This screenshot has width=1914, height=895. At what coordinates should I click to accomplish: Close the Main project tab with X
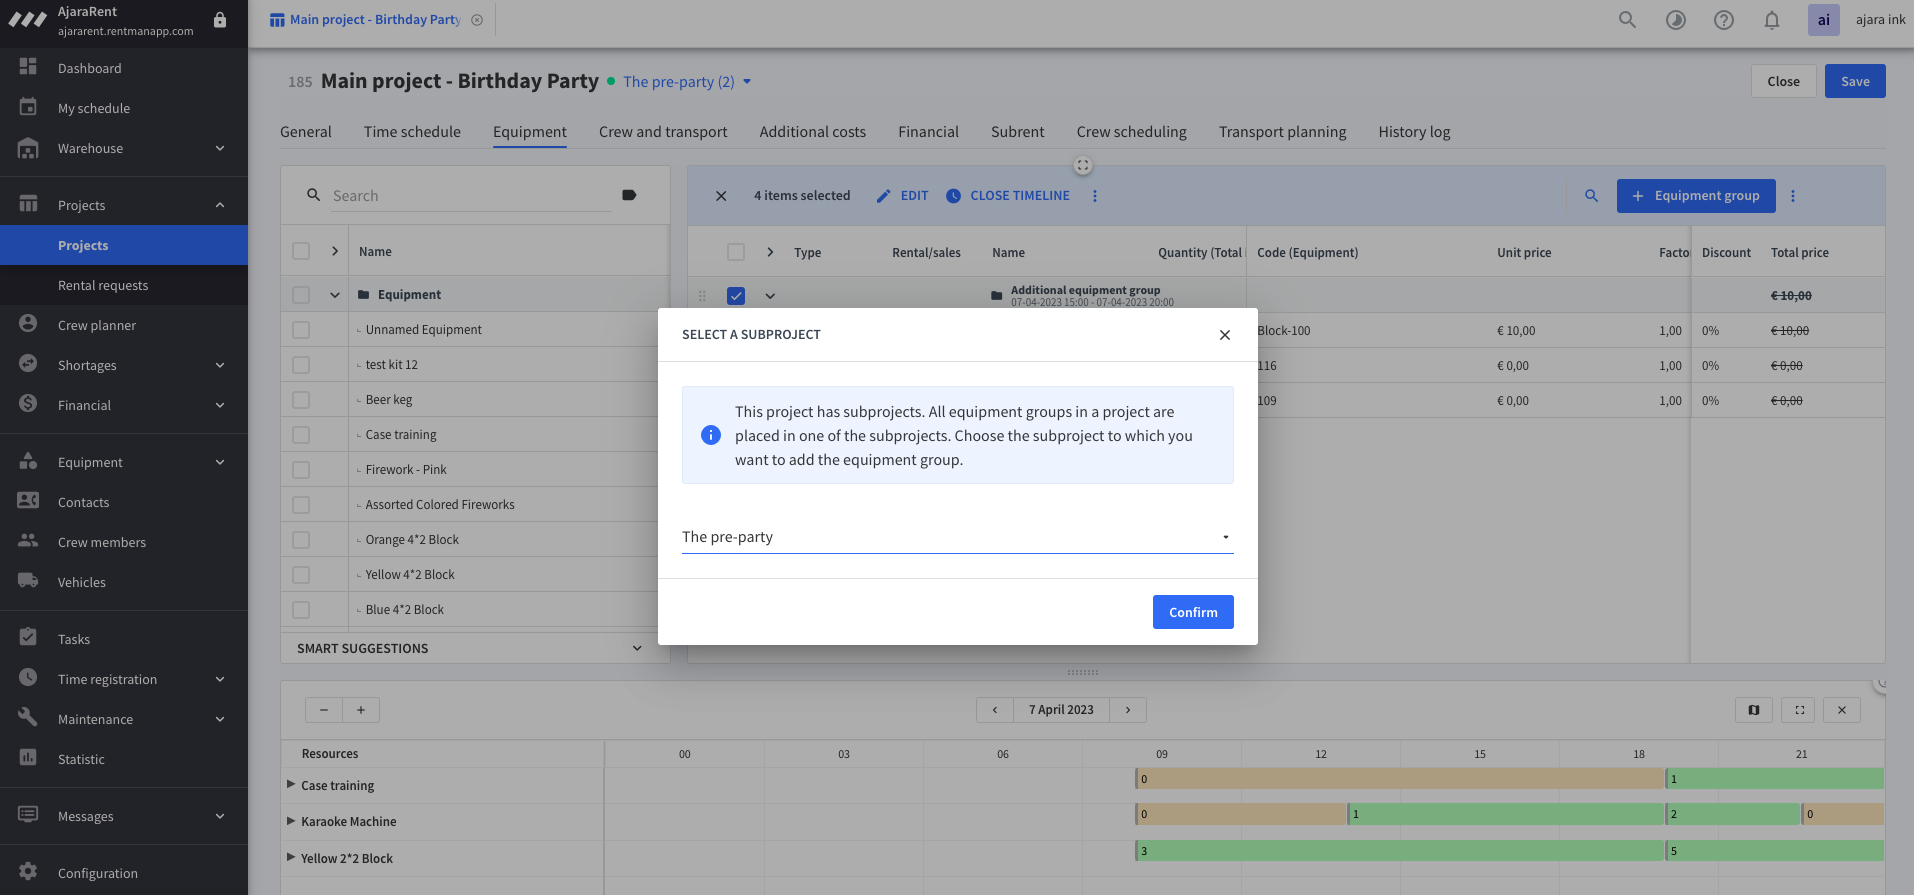(477, 20)
